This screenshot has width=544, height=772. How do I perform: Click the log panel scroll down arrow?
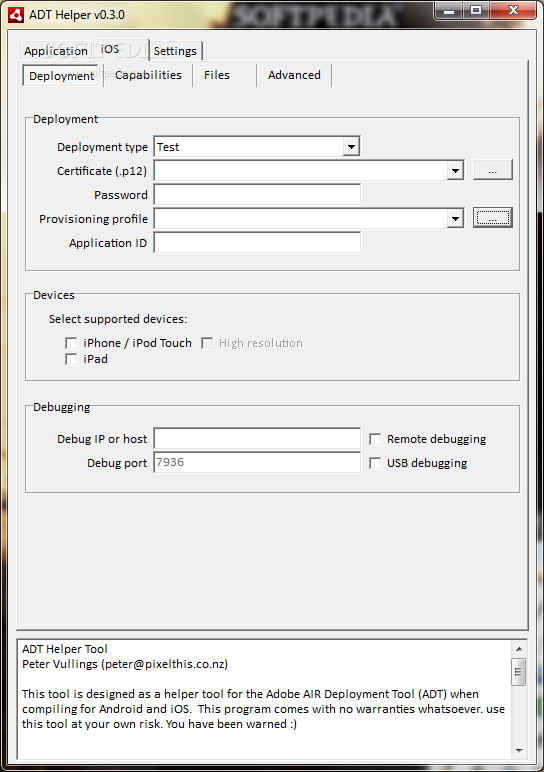pos(519,751)
